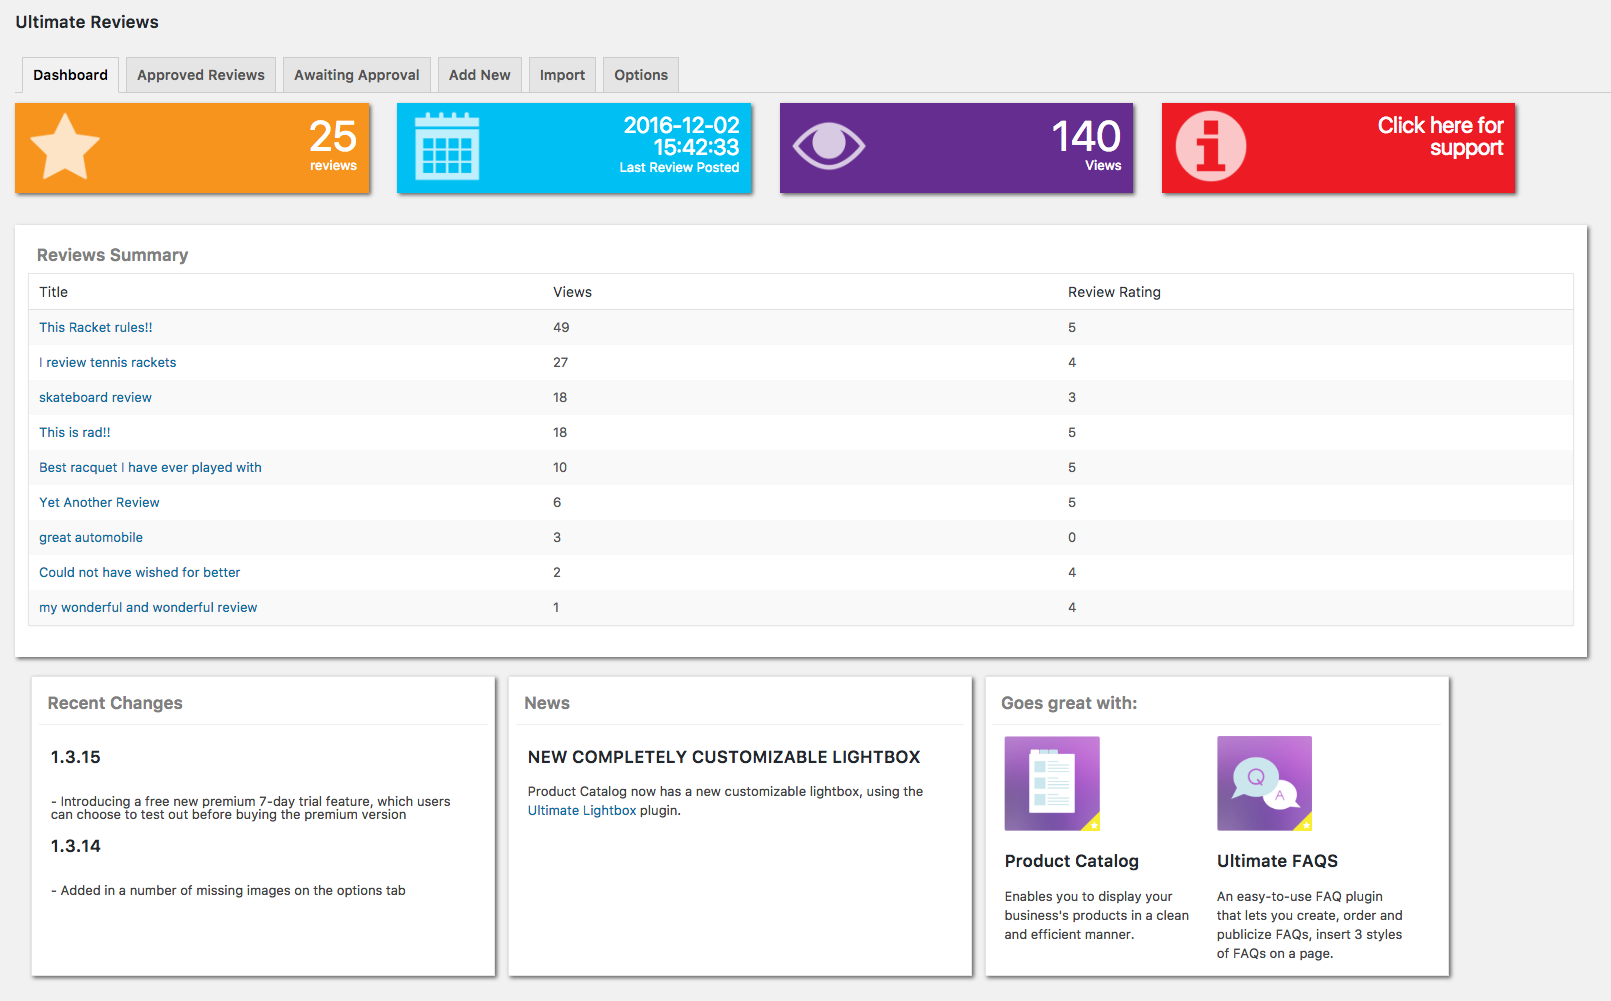Image resolution: width=1611 pixels, height=1001 pixels.
Task: Click 'Click here for support' text
Action: click(1440, 137)
